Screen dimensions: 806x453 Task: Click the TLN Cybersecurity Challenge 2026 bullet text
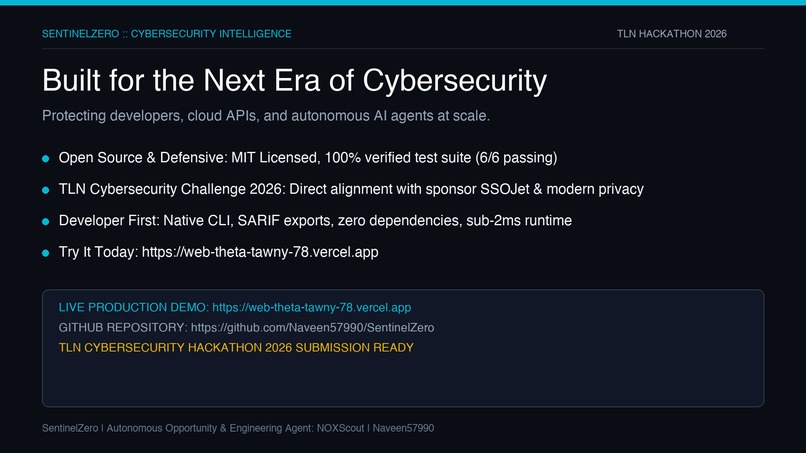pos(351,189)
